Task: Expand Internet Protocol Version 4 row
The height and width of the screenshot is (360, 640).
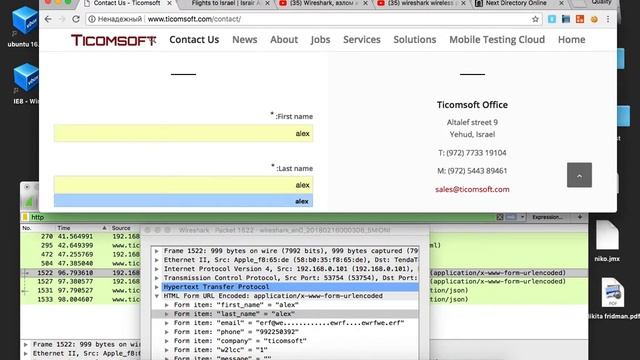Action: 157,269
